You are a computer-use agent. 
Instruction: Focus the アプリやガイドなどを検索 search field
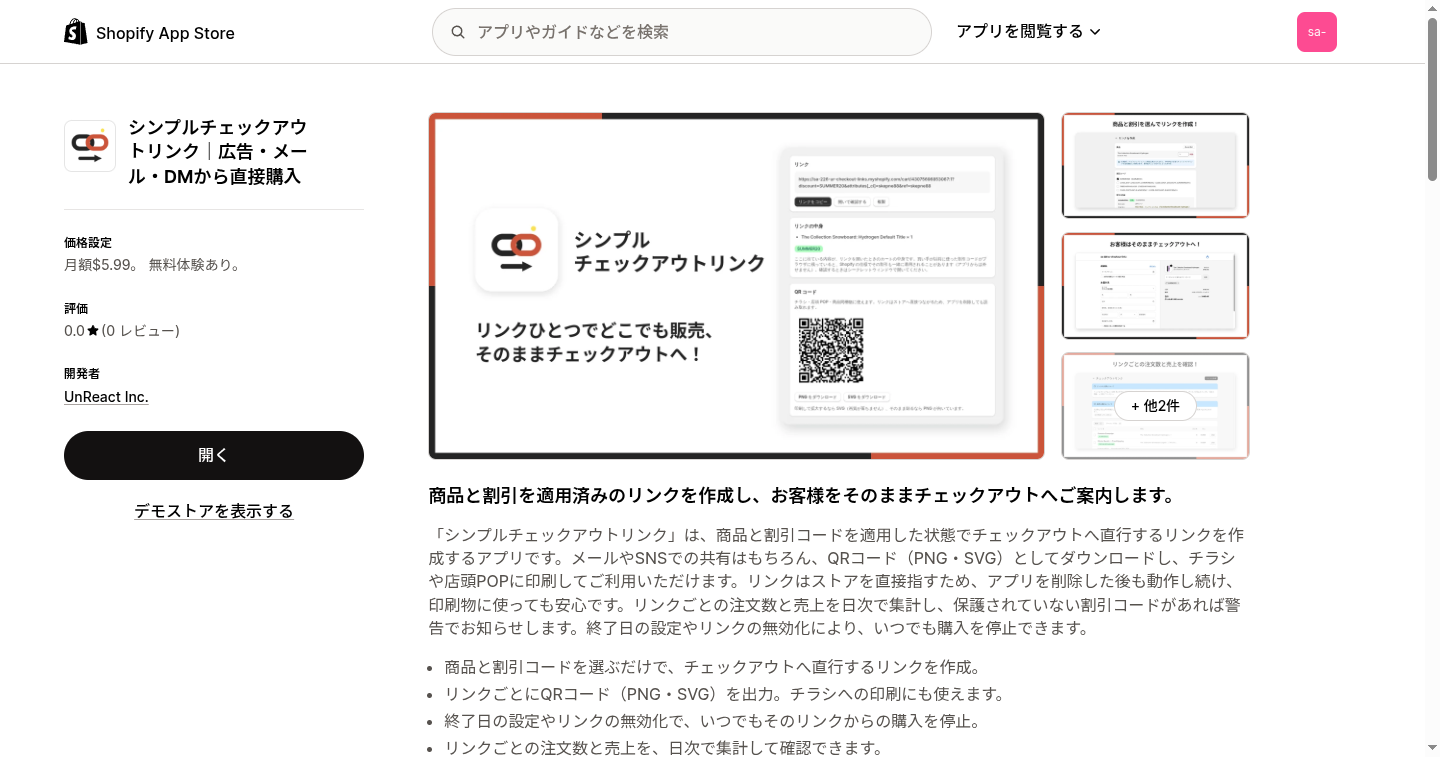[681, 32]
